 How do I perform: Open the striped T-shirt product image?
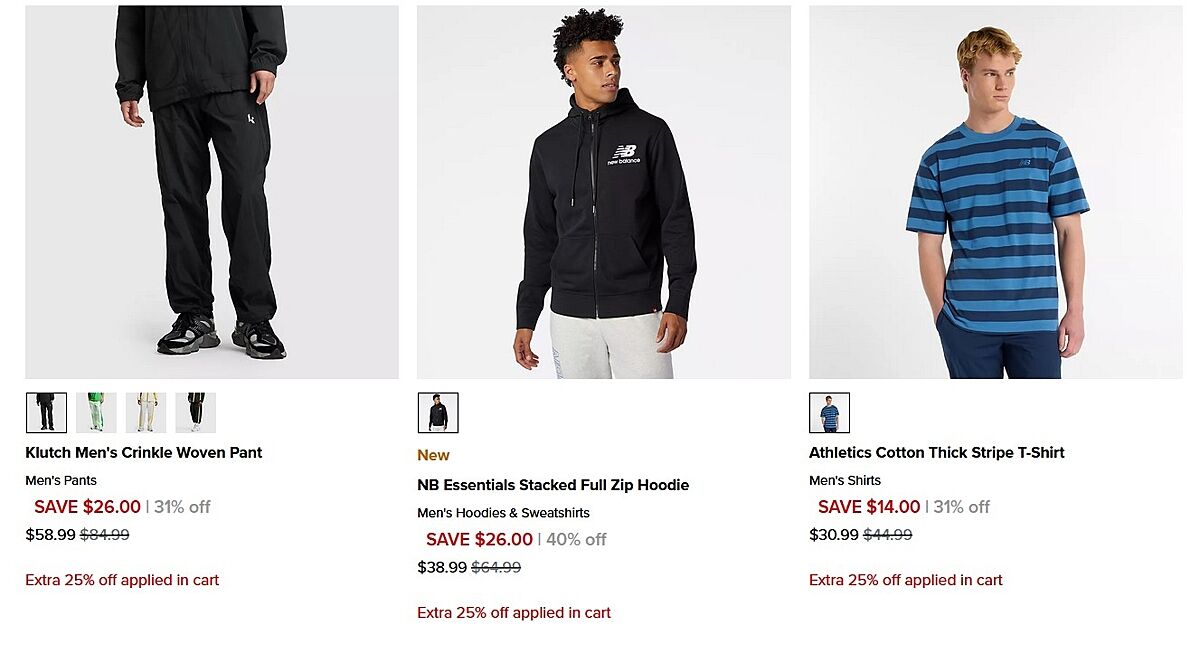coord(995,192)
